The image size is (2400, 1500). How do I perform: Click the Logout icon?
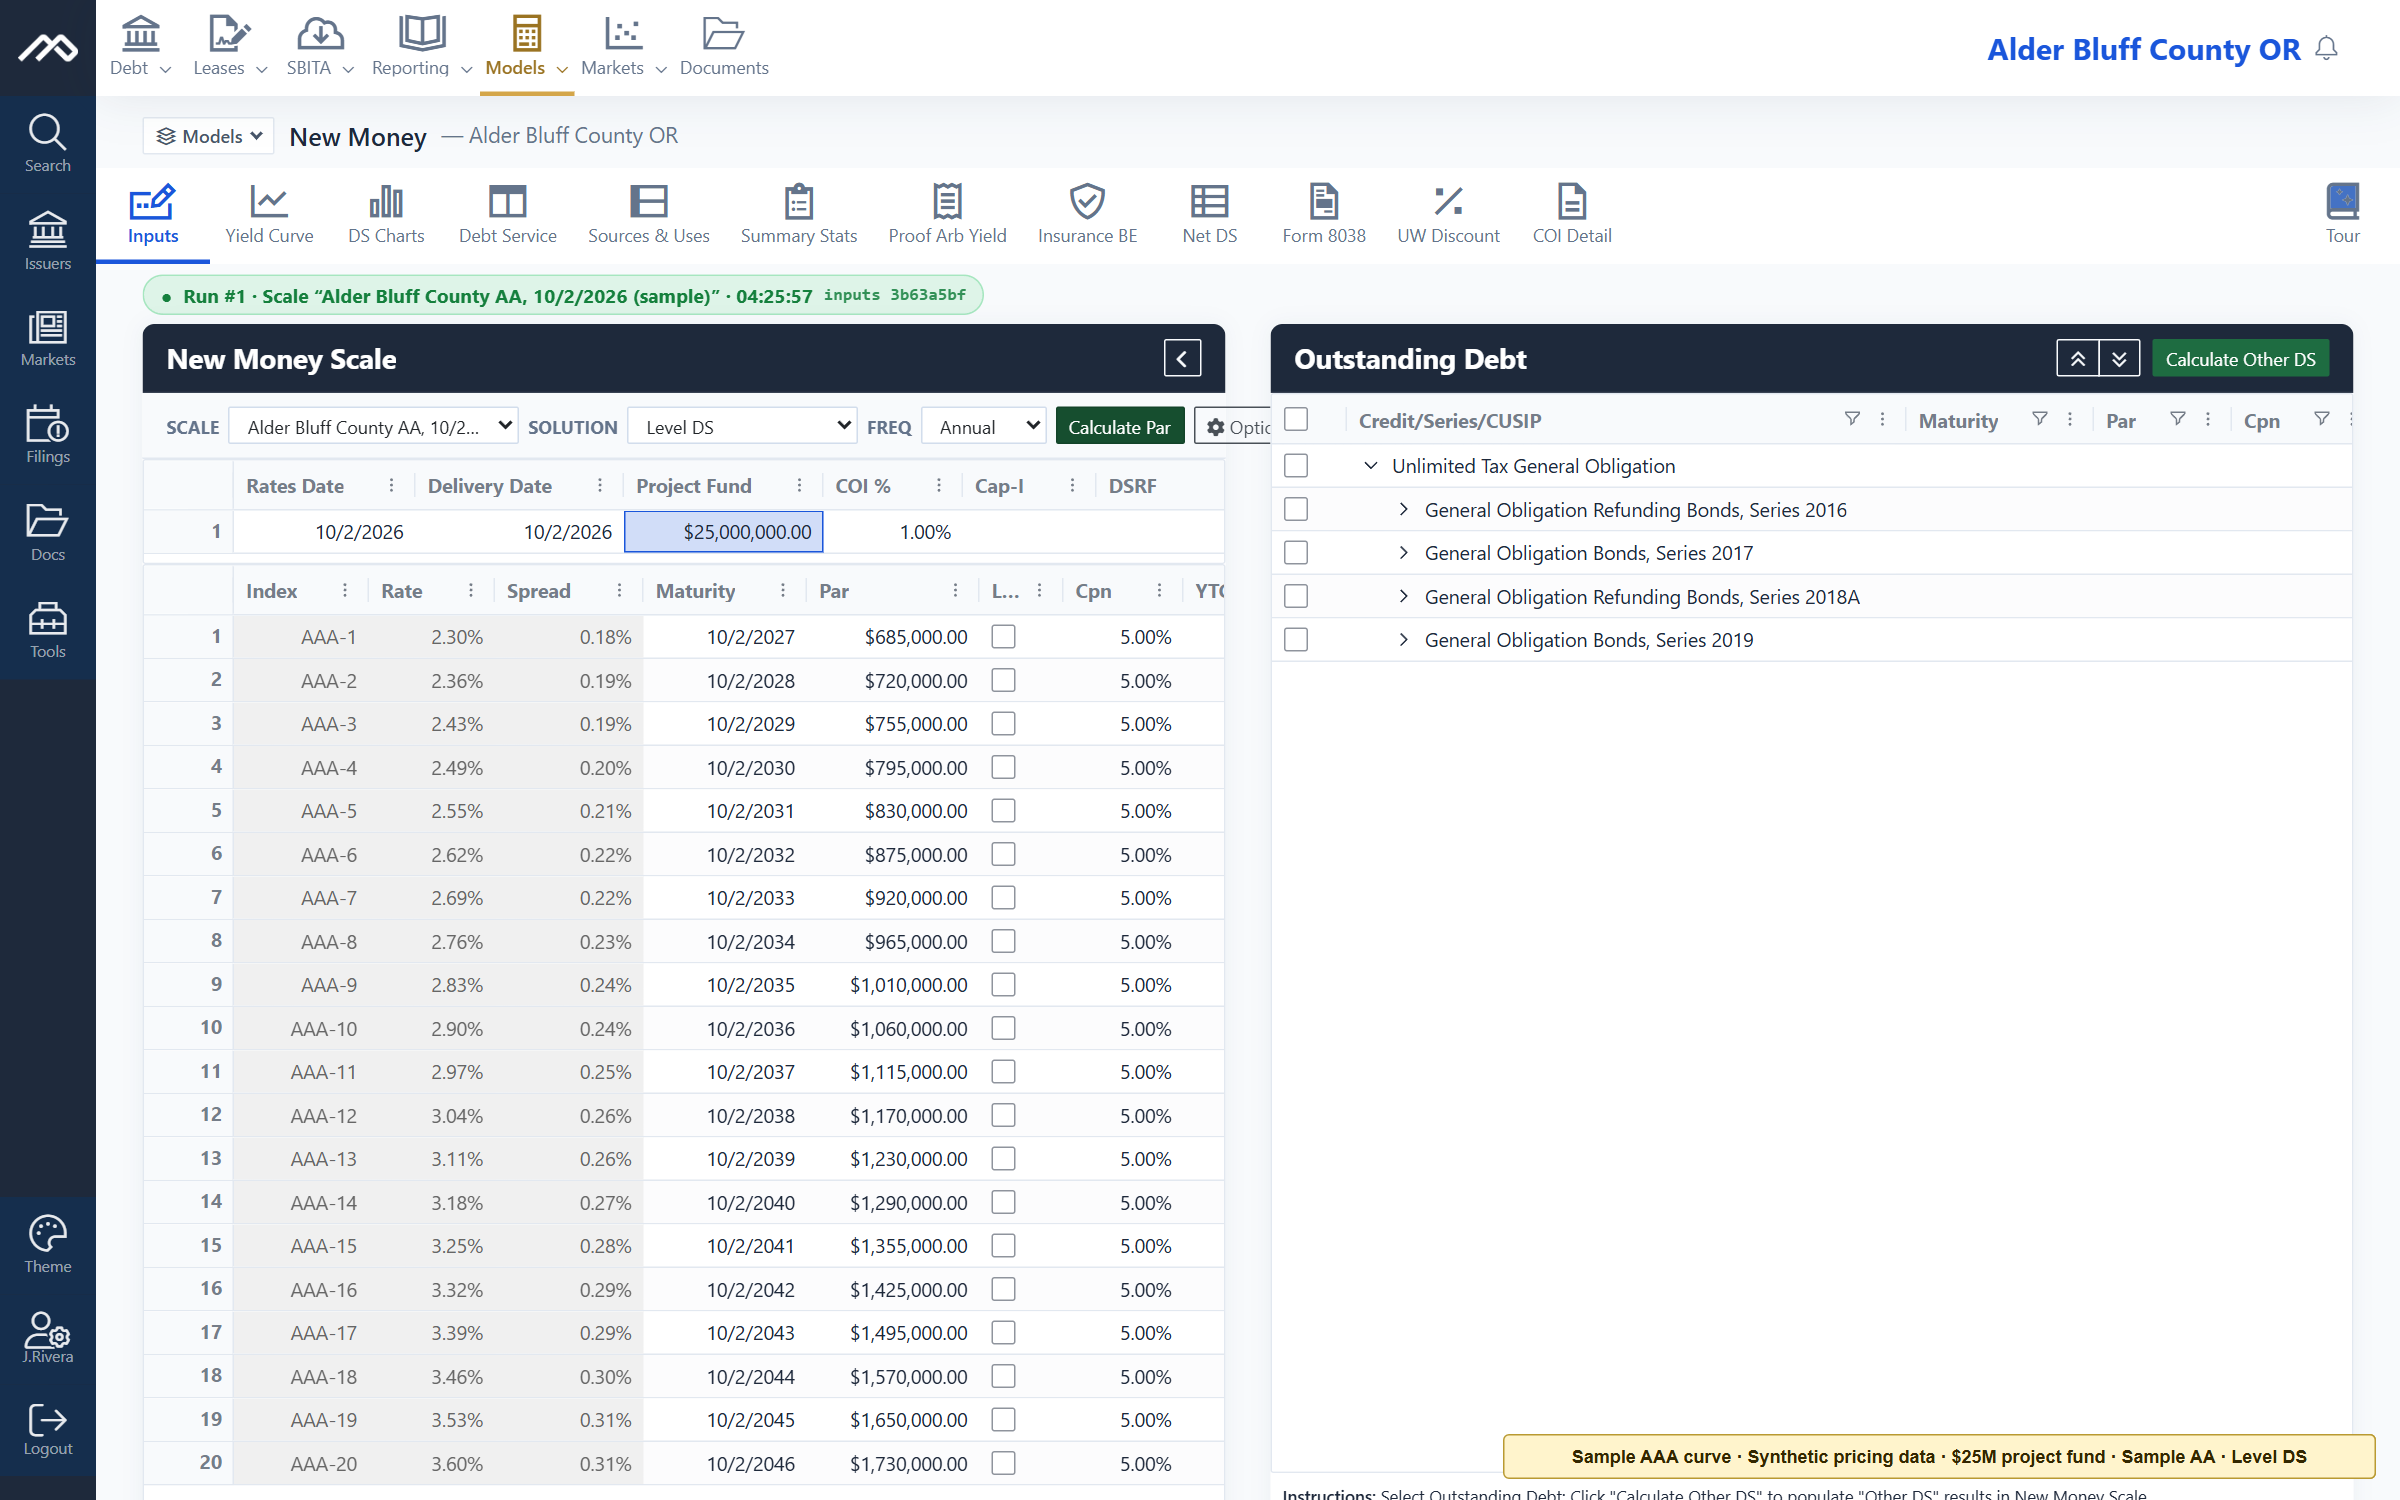[47, 1430]
